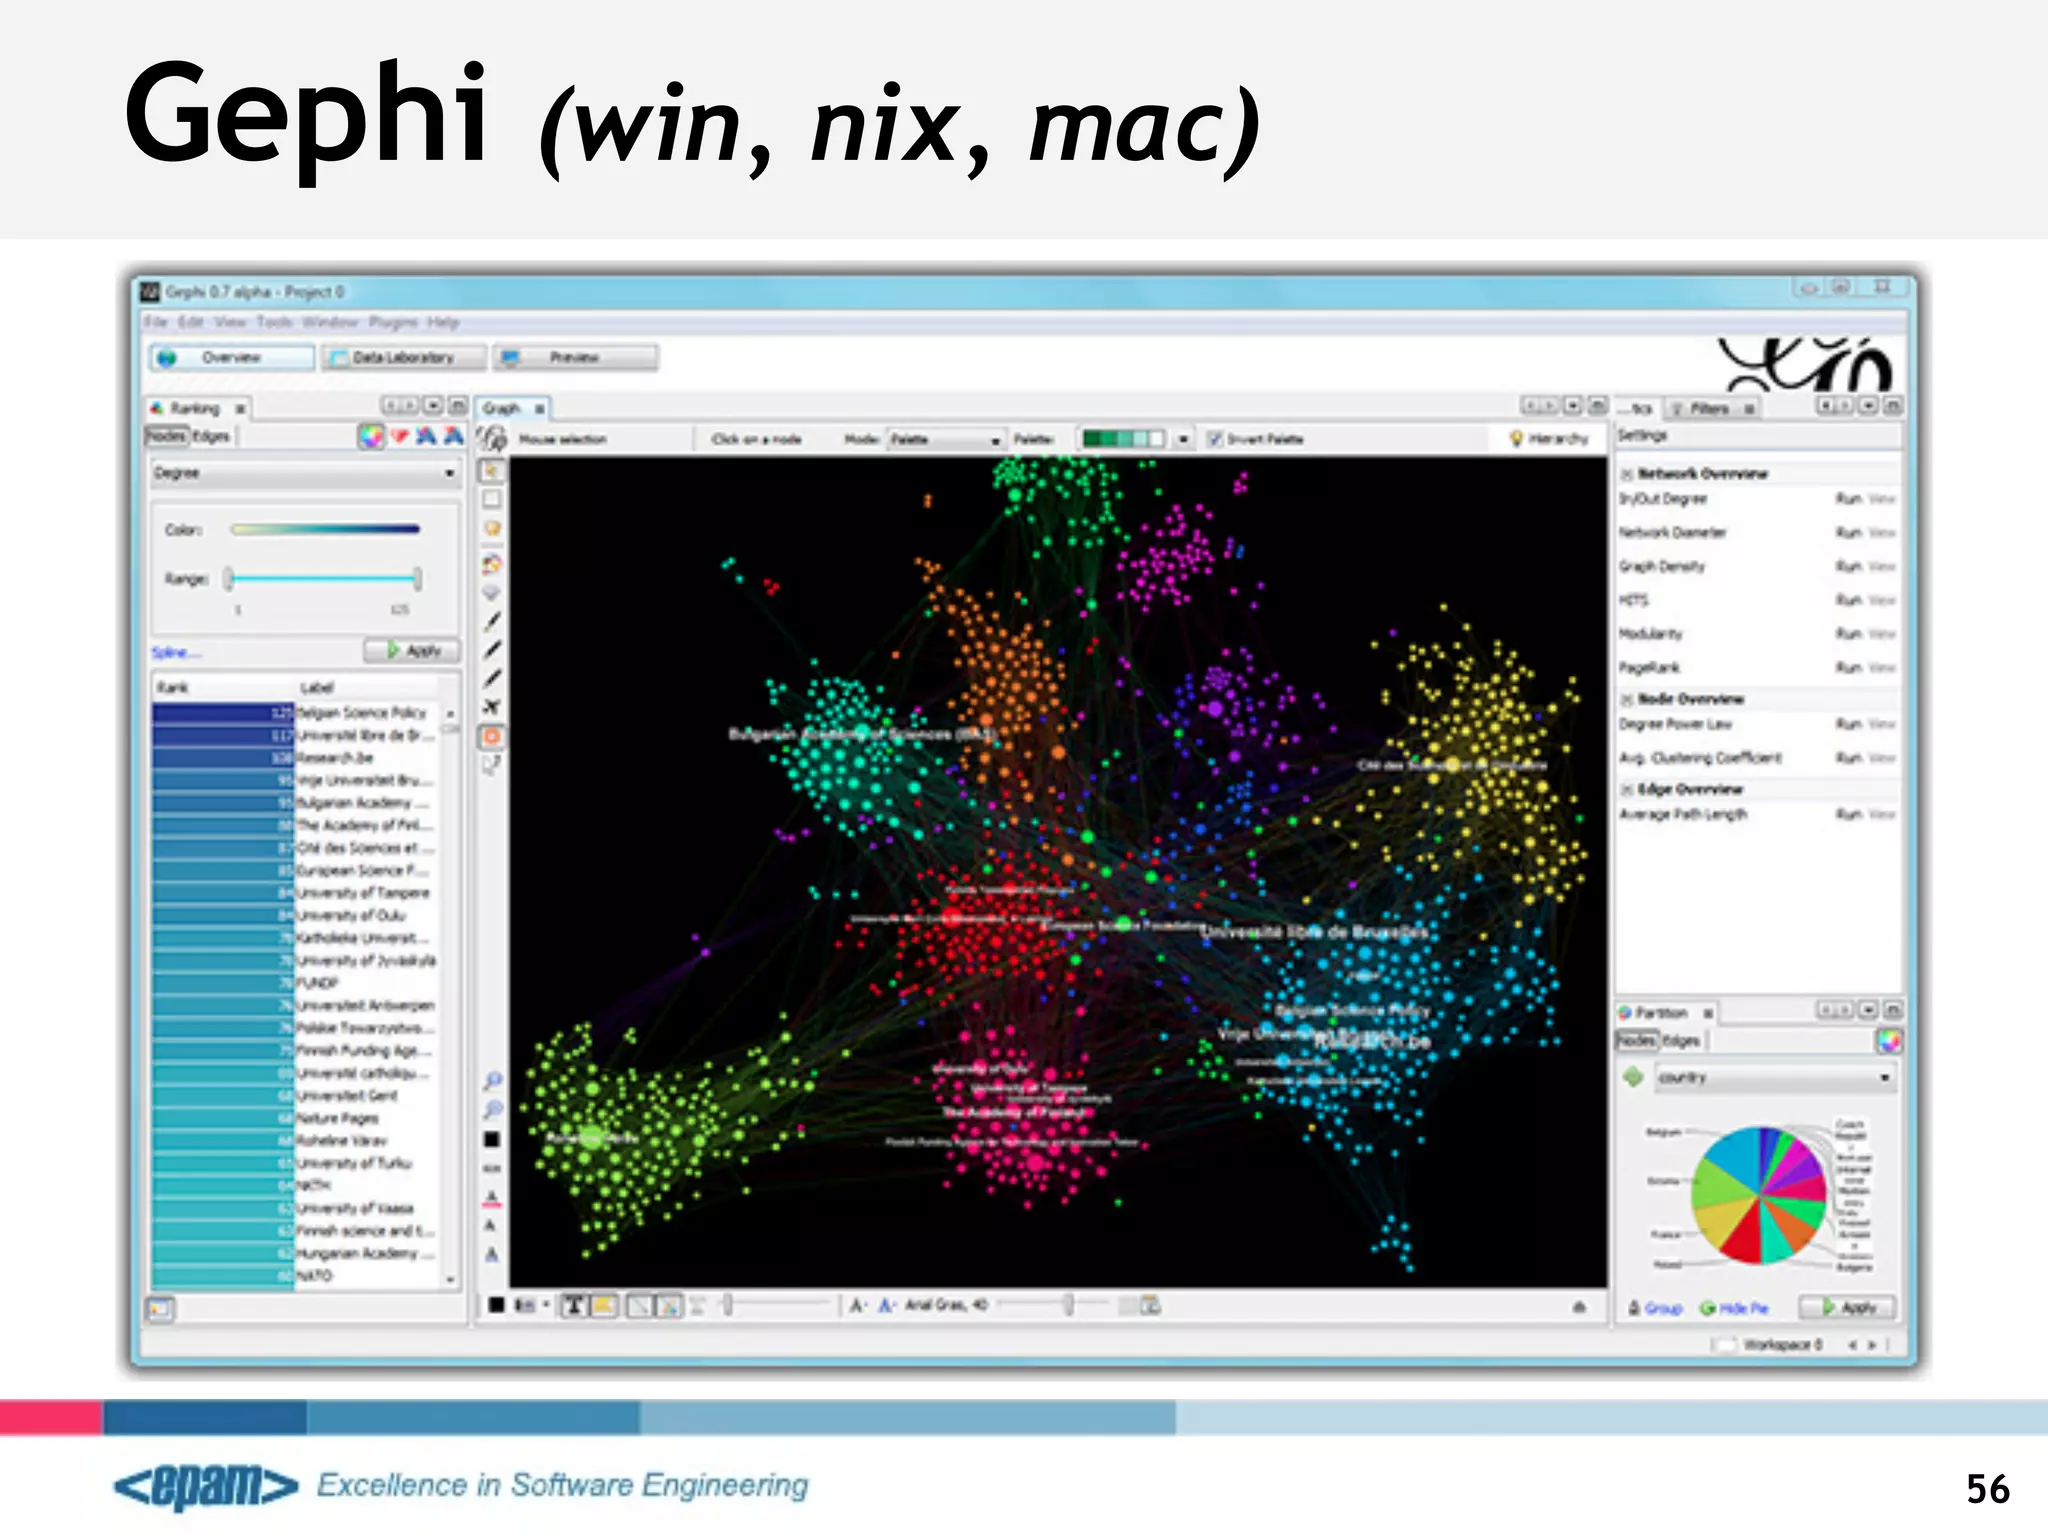This screenshot has width=2048, height=1536.
Task: Click the label color A icon with red underline
Action: pyautogui.click(x=492, y=1197)
